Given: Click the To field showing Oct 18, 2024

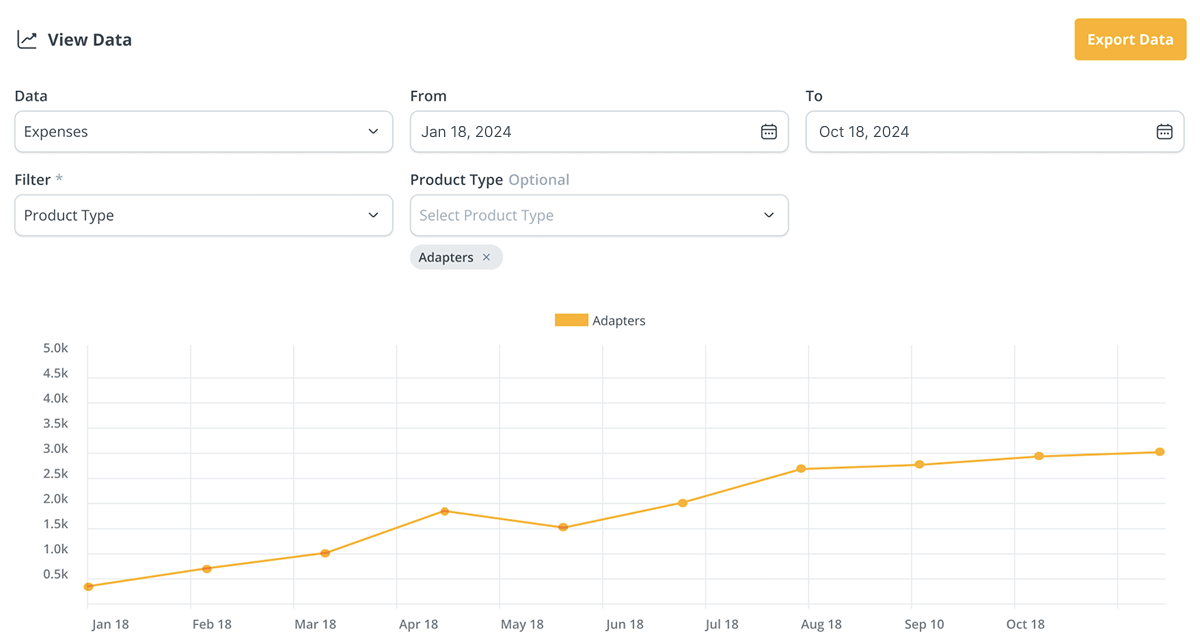Looking at the screenshot, I should (x=980, y=132).
